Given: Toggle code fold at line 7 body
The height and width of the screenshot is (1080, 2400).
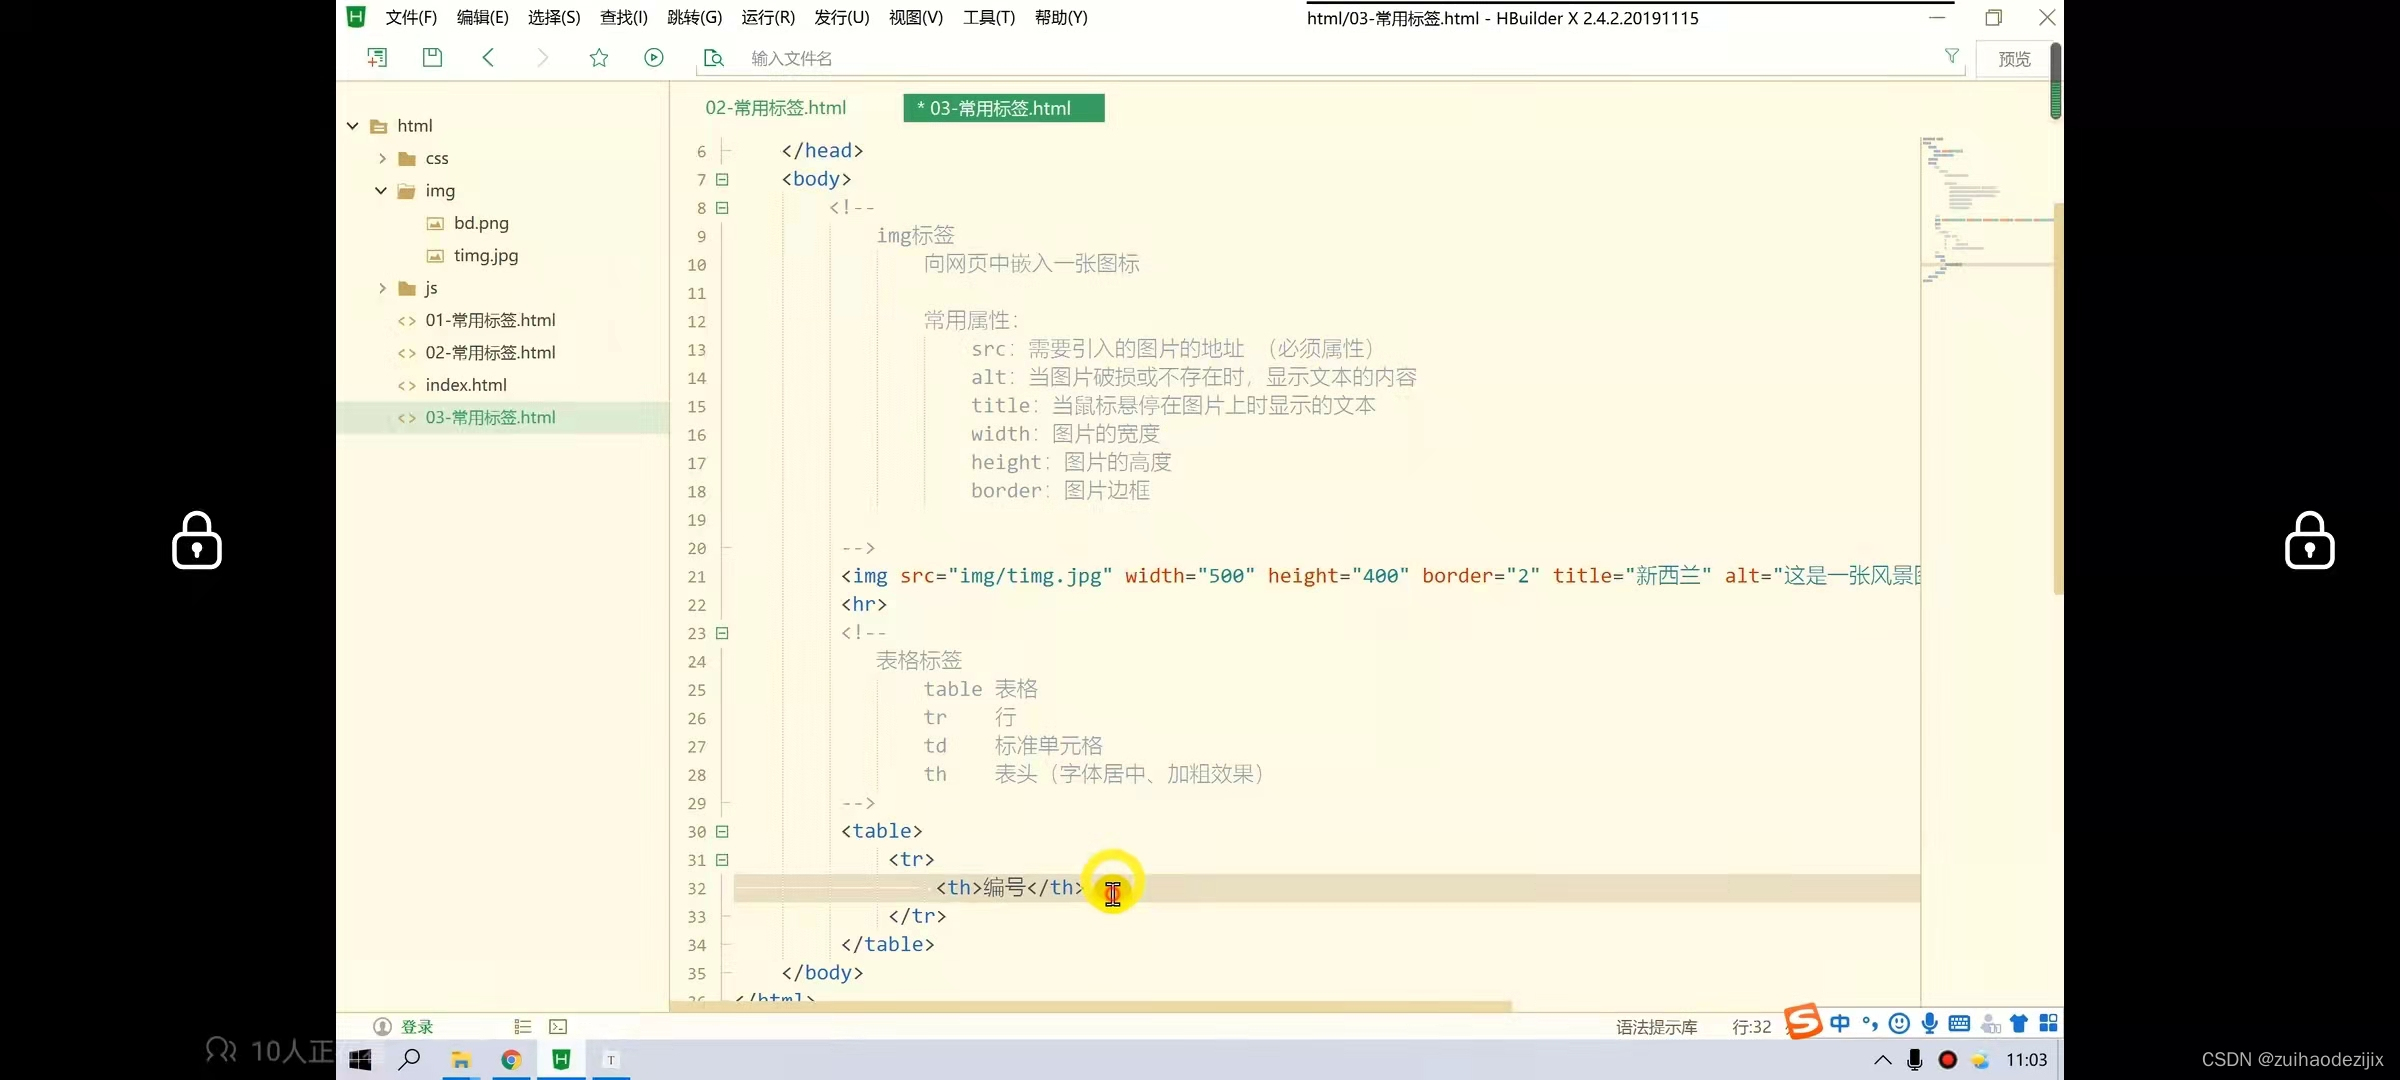Looking at the screenshot, I should pyautogui.click(x=722, y=180).
